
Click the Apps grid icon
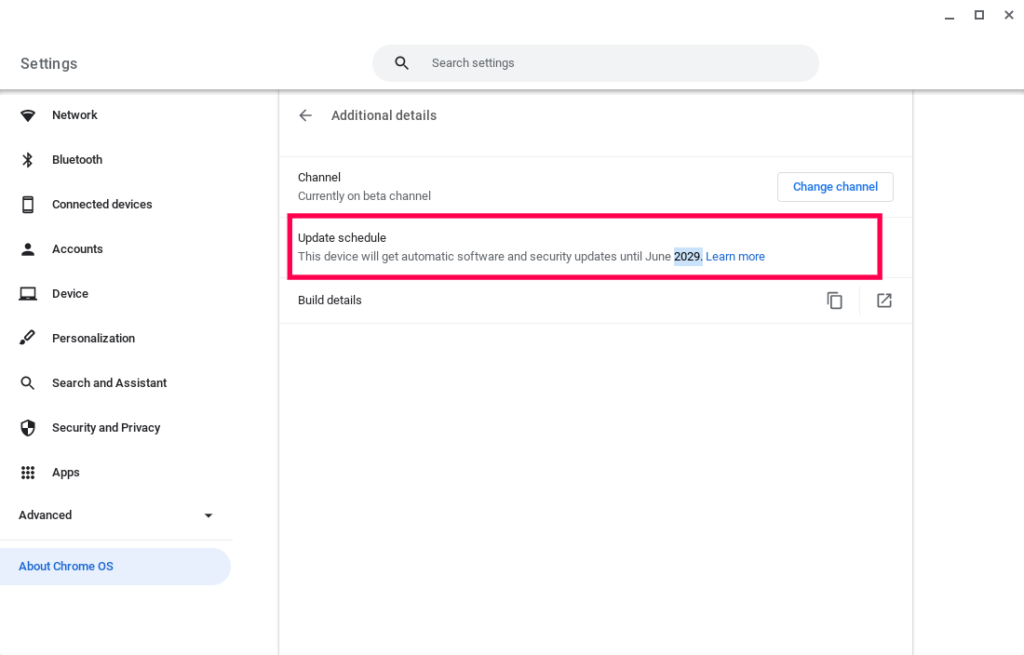coord(27,472)
